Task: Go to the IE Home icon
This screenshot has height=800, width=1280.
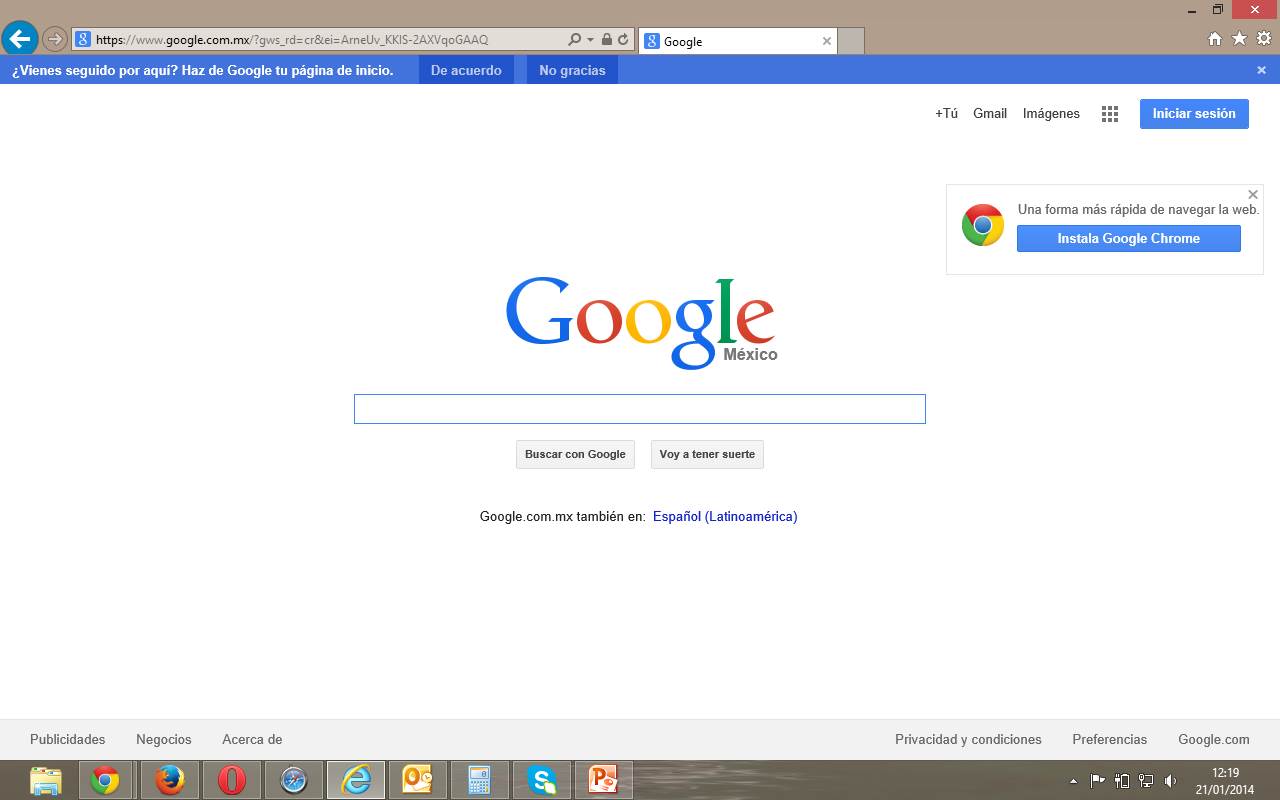Action: [1215, 39]
